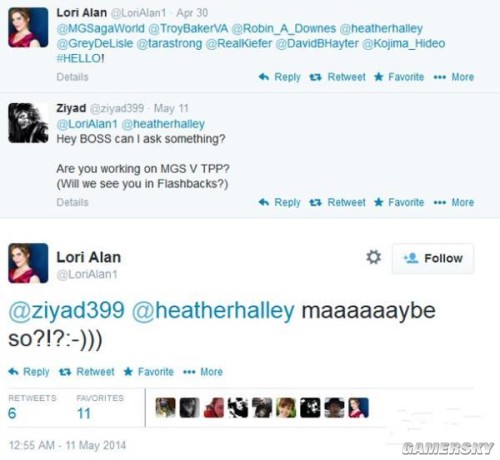This screenshot has height=460, width=500.
Task: Favorite the #HELLO tweet by Lori Alan
Action: pos(399,77)
